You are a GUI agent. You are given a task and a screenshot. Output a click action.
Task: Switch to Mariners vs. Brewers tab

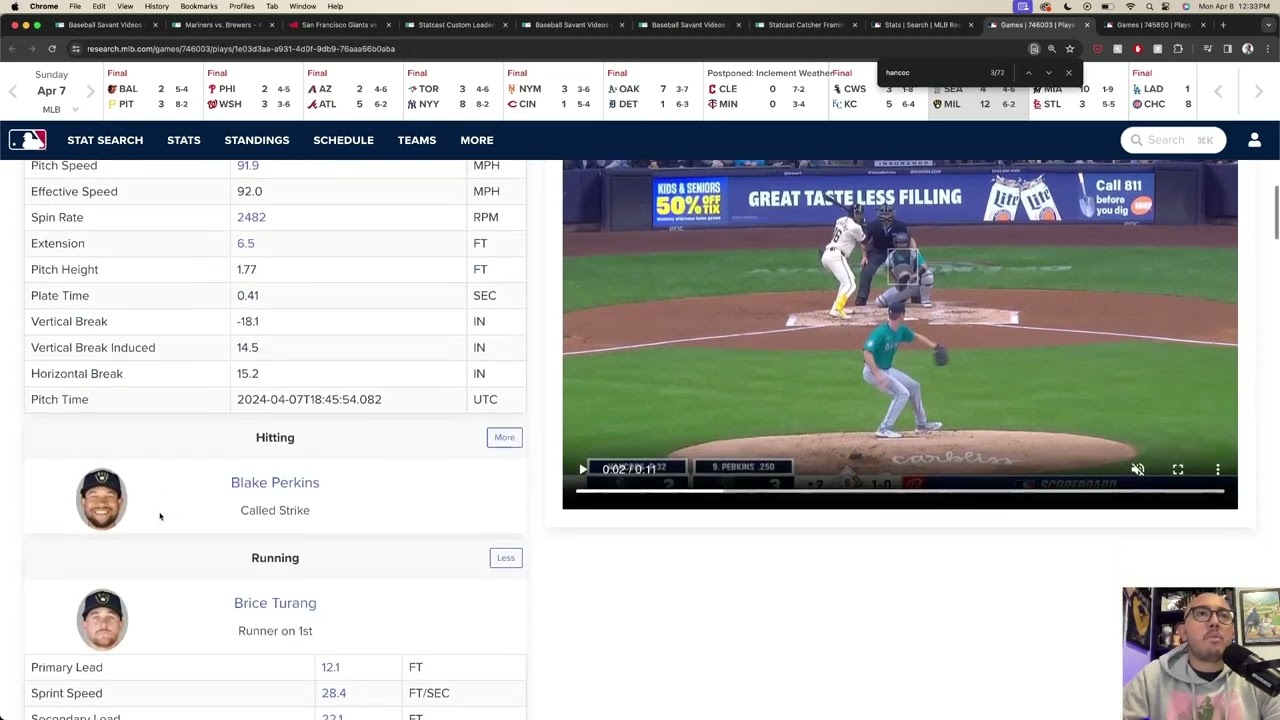click(x=222, y=25)
